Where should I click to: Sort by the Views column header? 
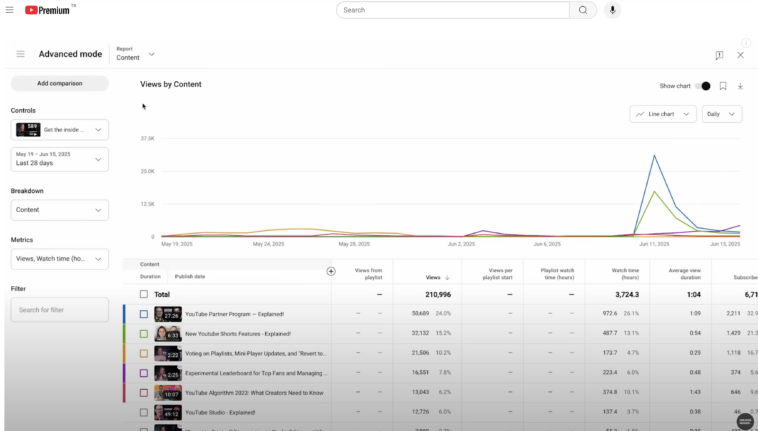[x=435, y=277]
